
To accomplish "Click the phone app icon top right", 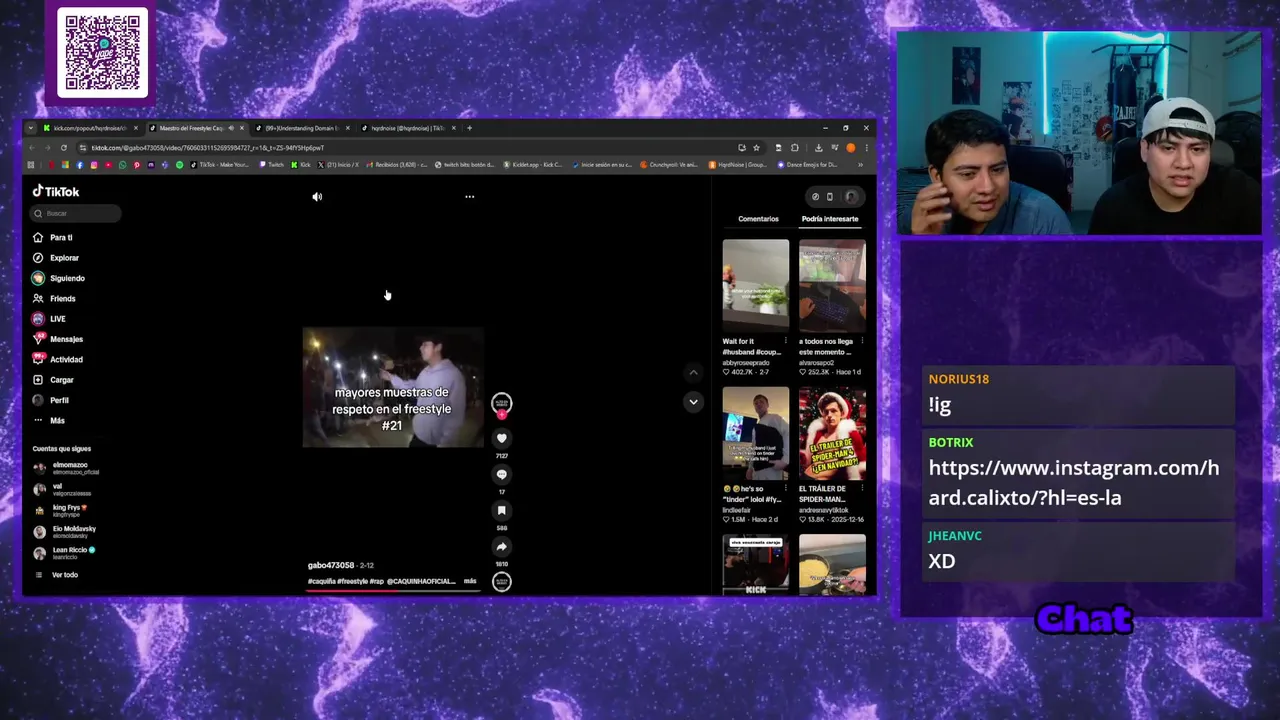I will coord(829,197).
